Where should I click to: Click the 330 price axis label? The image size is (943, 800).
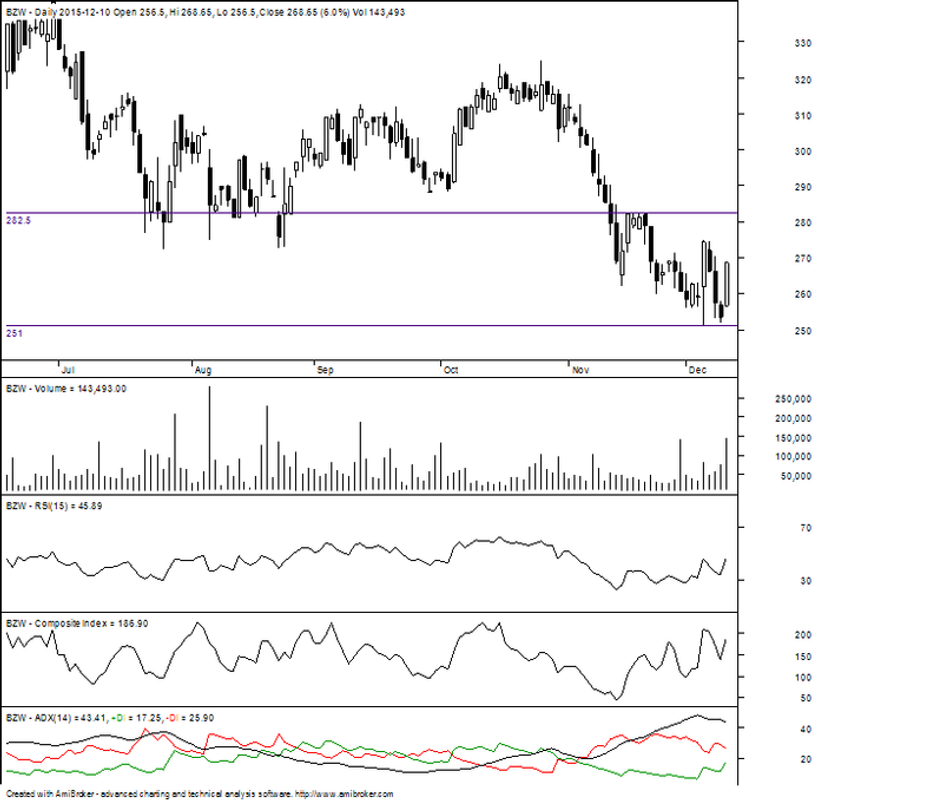tap(775, 43)
